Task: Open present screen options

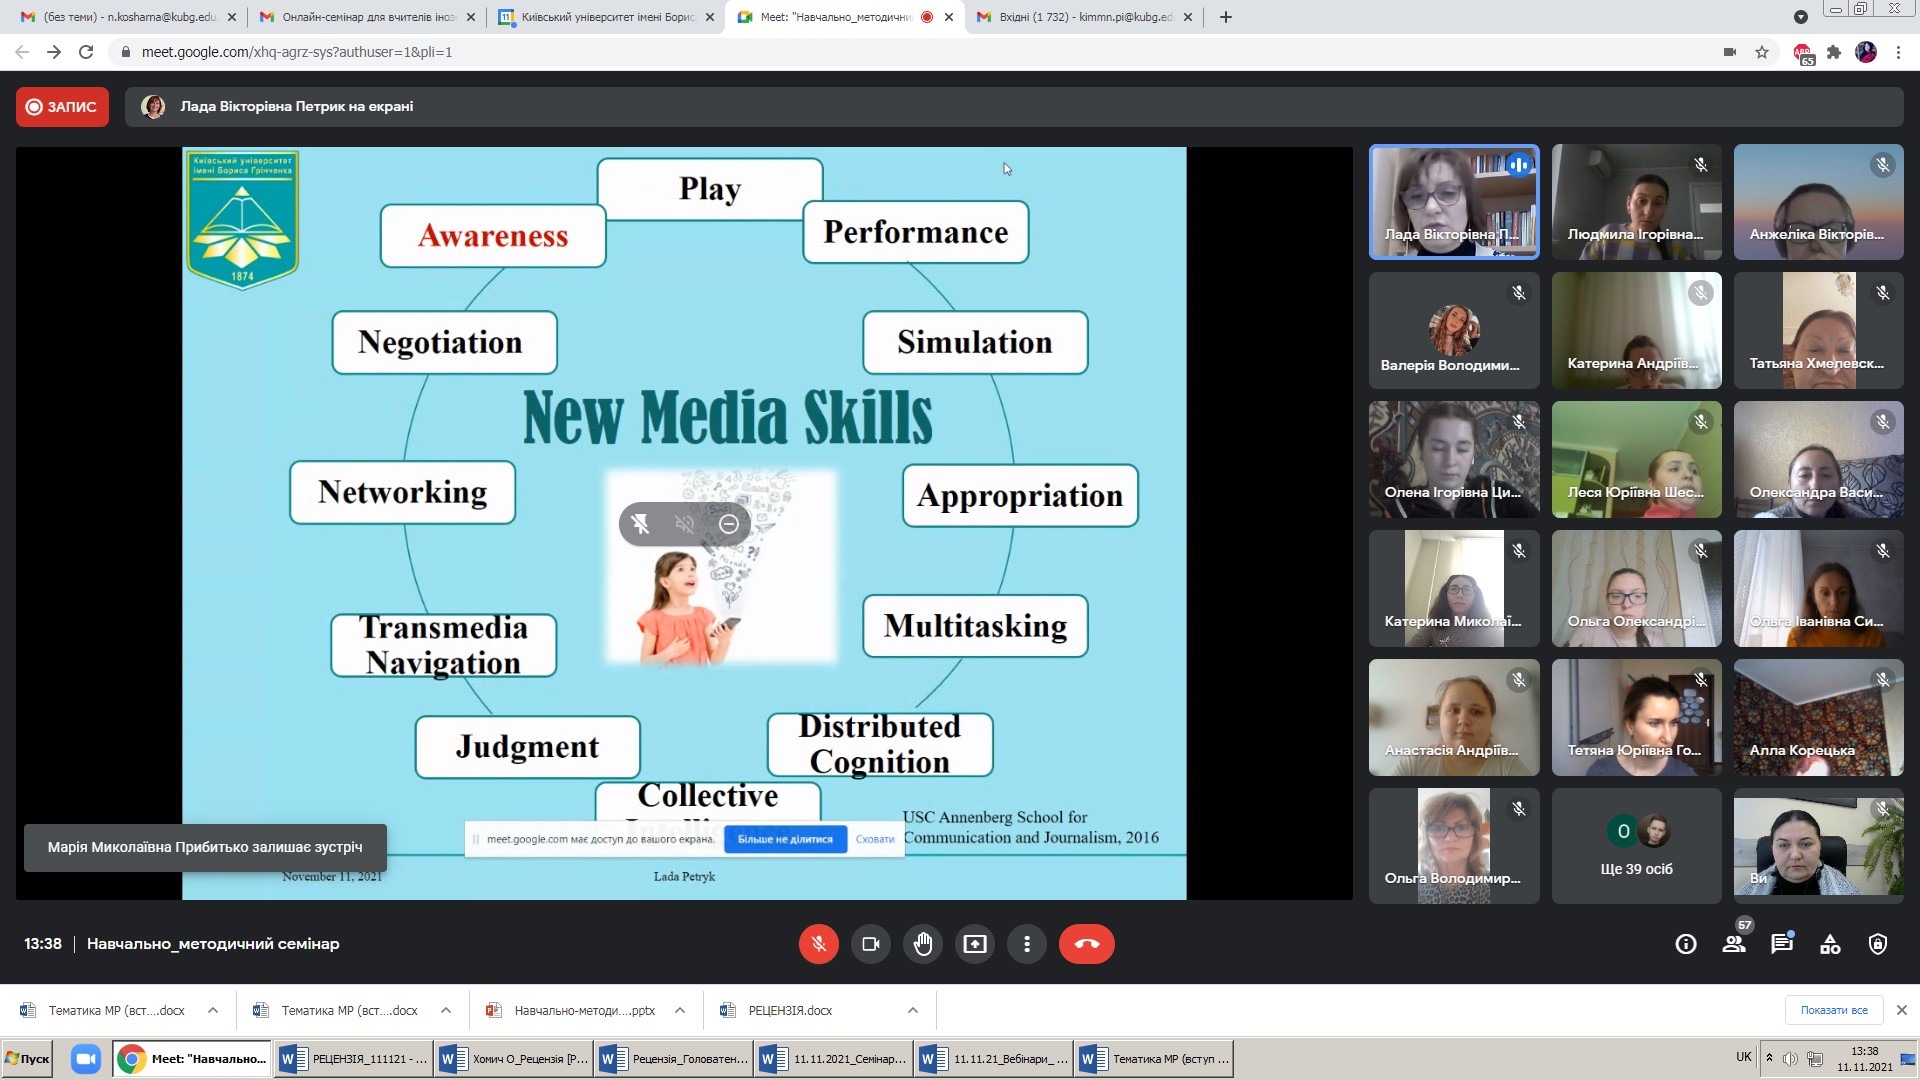Action: [x=974, y=944]
